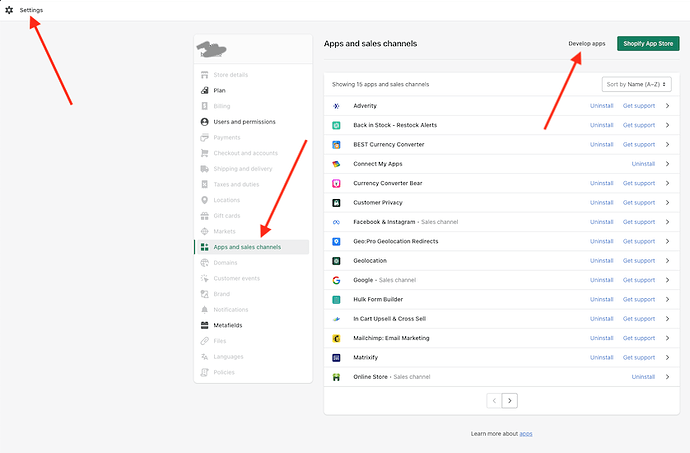Click the Metafields sidebar icon
The height and width of the screenshot is (453, 690).
(205, 325)
